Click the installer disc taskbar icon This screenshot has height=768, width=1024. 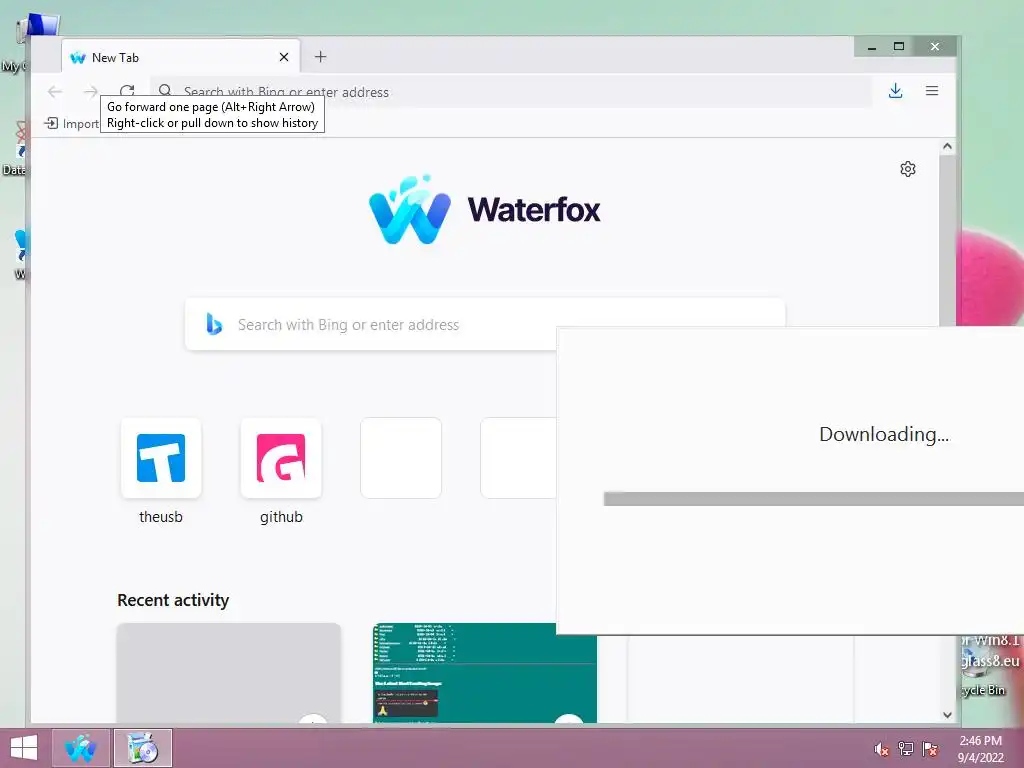click(x=143, y=748)
